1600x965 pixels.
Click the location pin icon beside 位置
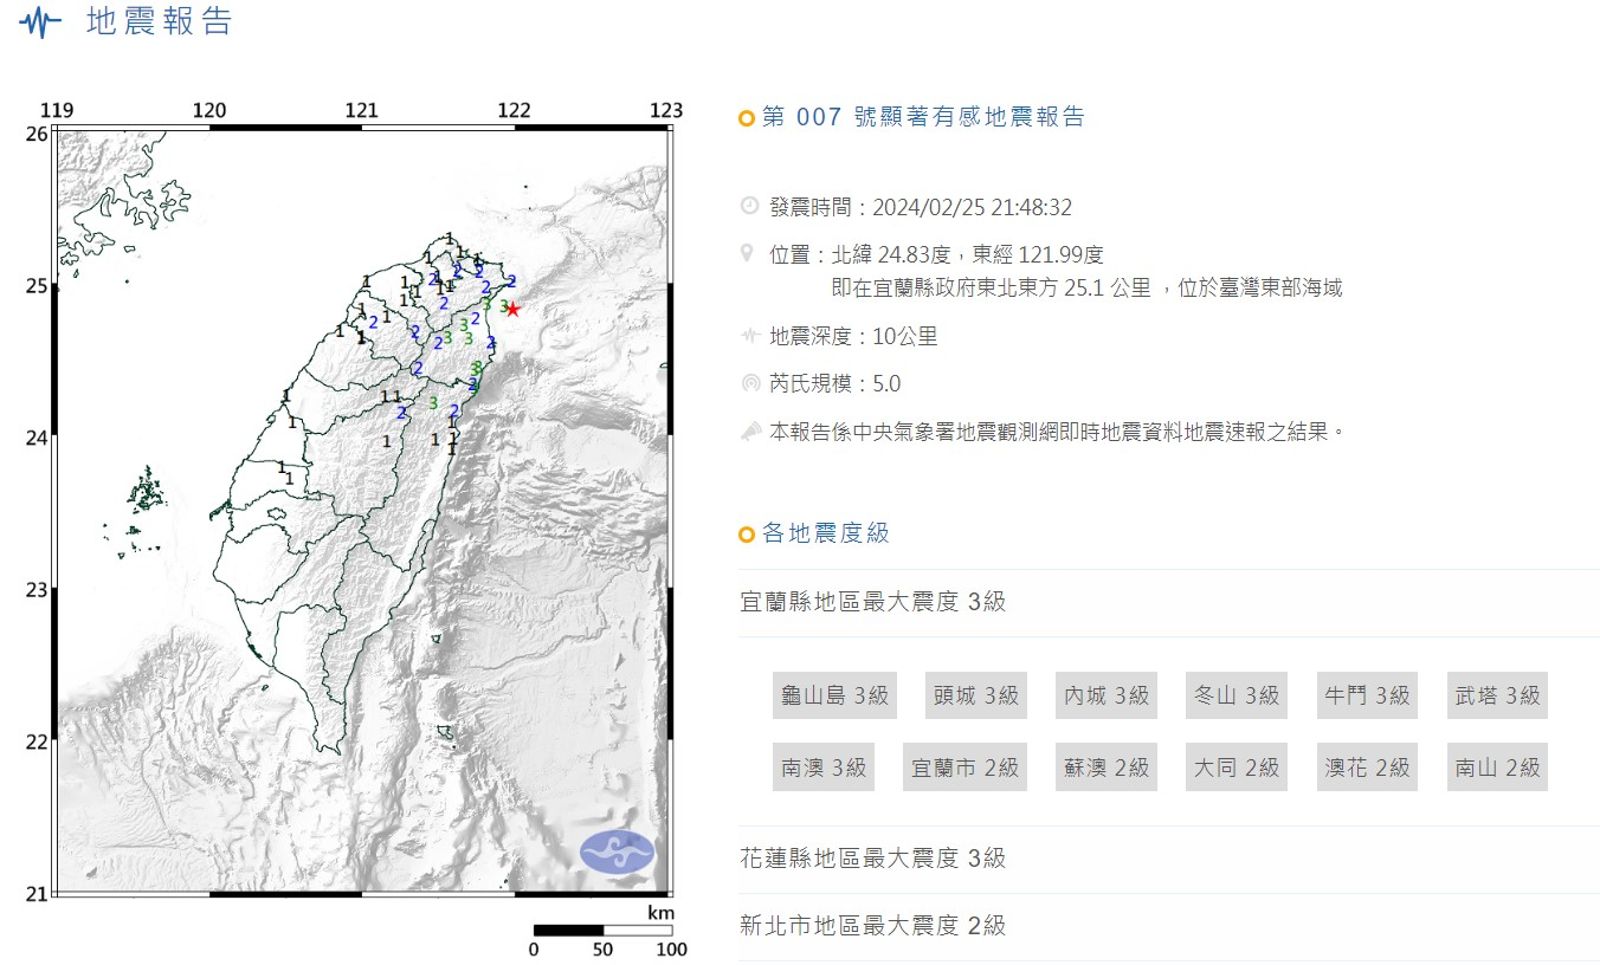[x=747, y=253]
